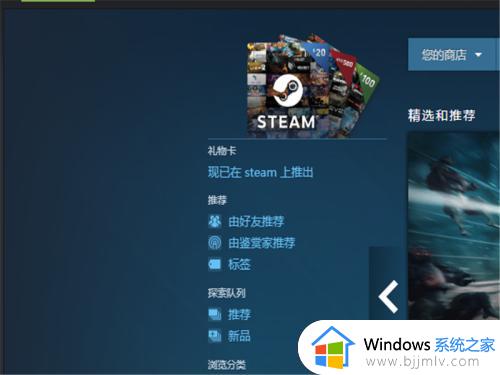Open 新品 under 探索队列
Viewport: 500px width, 375px height.
pyautogui.click(x=239, y=336)
